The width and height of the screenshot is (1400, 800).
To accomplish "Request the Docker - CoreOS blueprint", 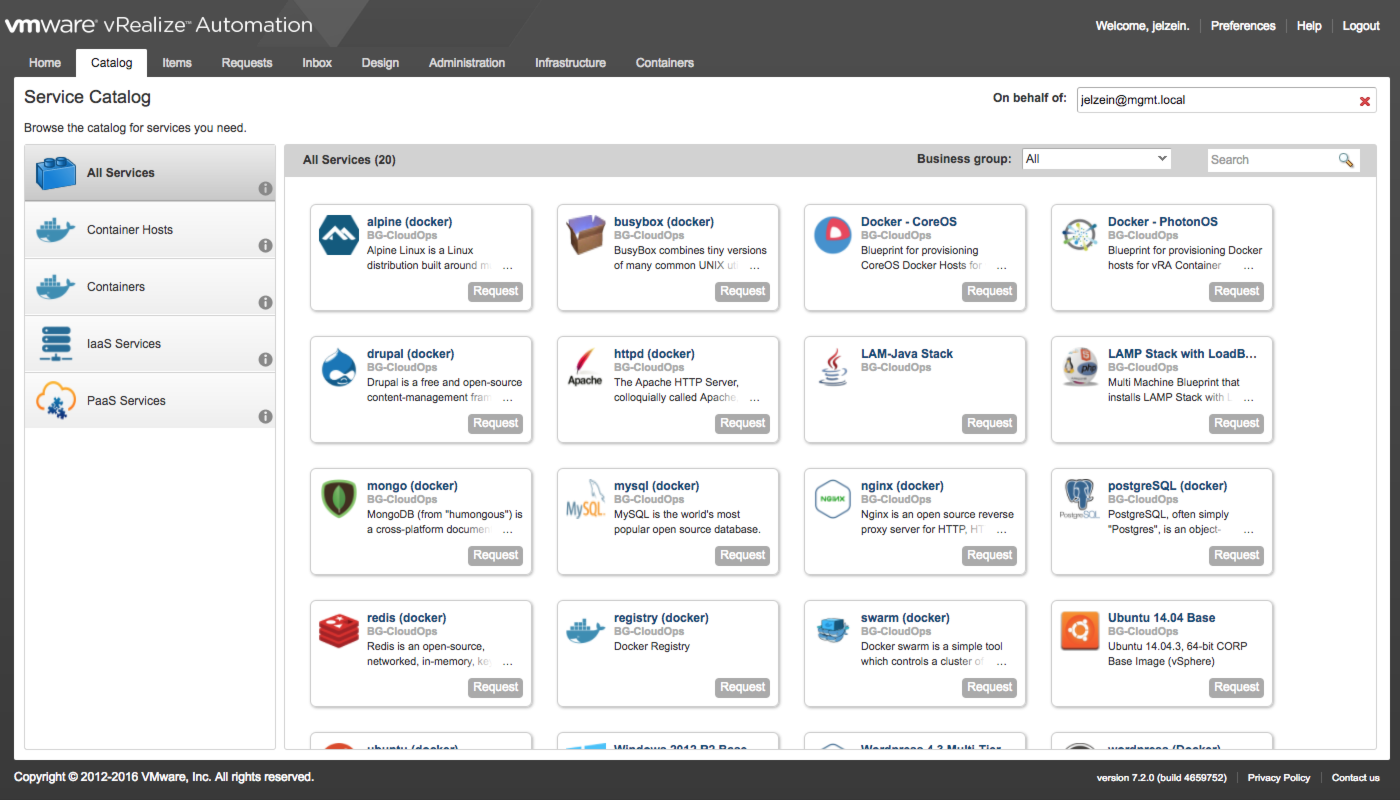I will click(990, 291).
